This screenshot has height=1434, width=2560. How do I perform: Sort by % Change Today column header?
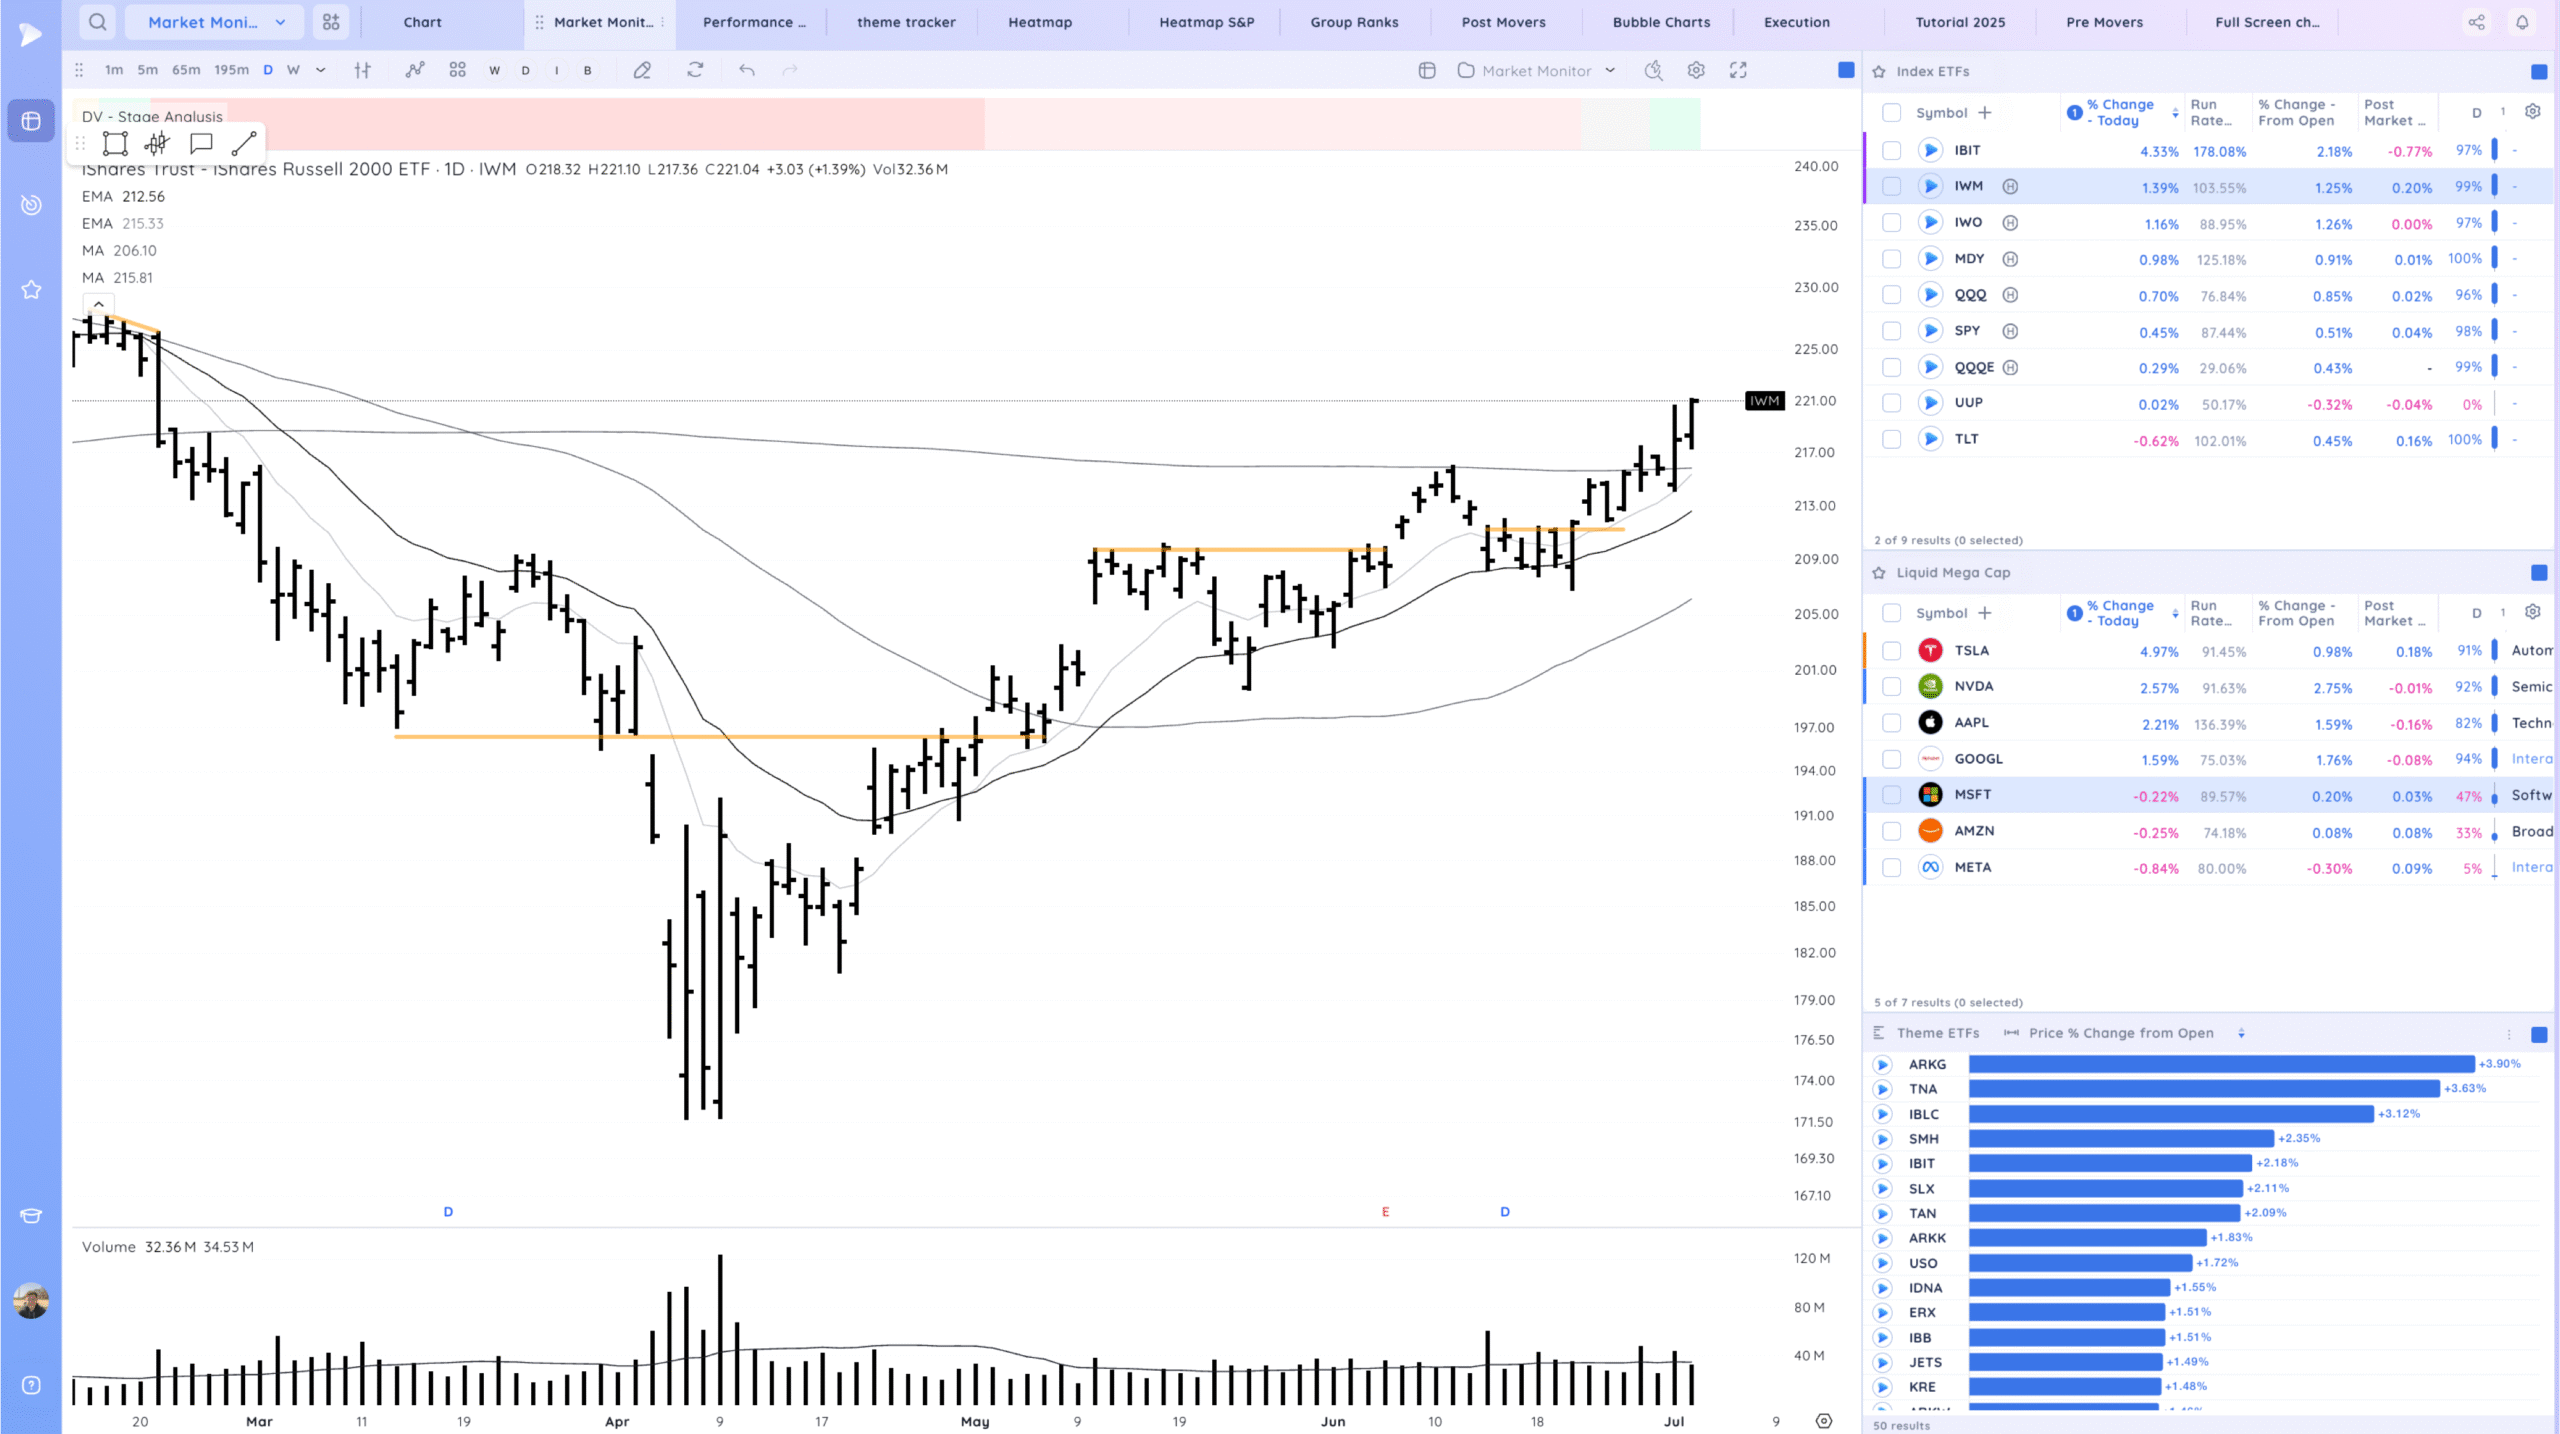pos(2119,112)
